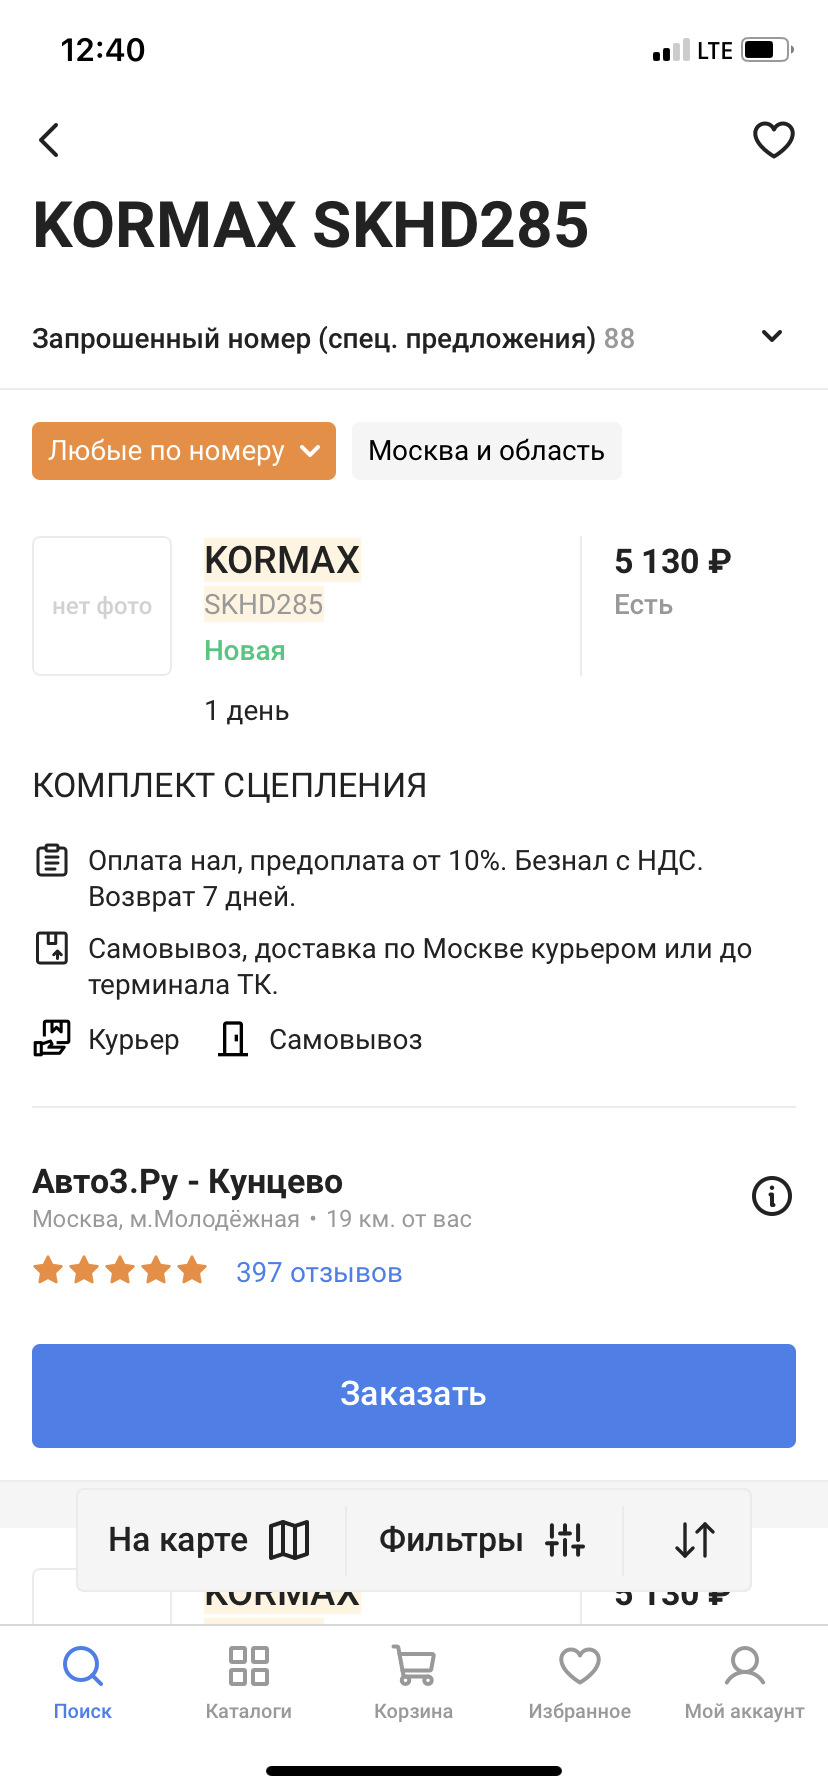Screen dimensions: 828x1792
Task: Open the 397 отзывов reviews link
Action: tap(318, 1271)
